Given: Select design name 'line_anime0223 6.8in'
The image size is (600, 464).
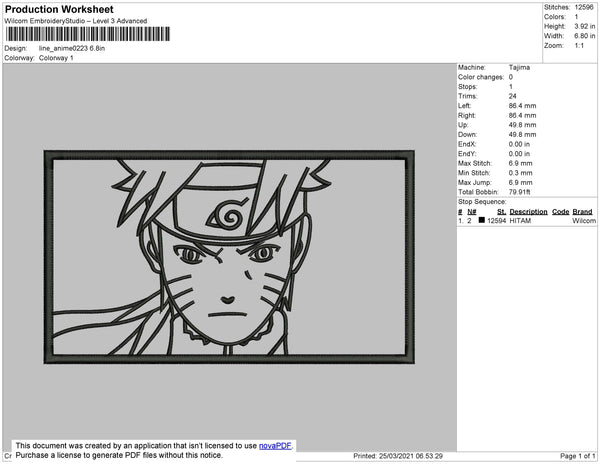Looking at the screenshot, I should pyautogui.click(x=72, y=49).
